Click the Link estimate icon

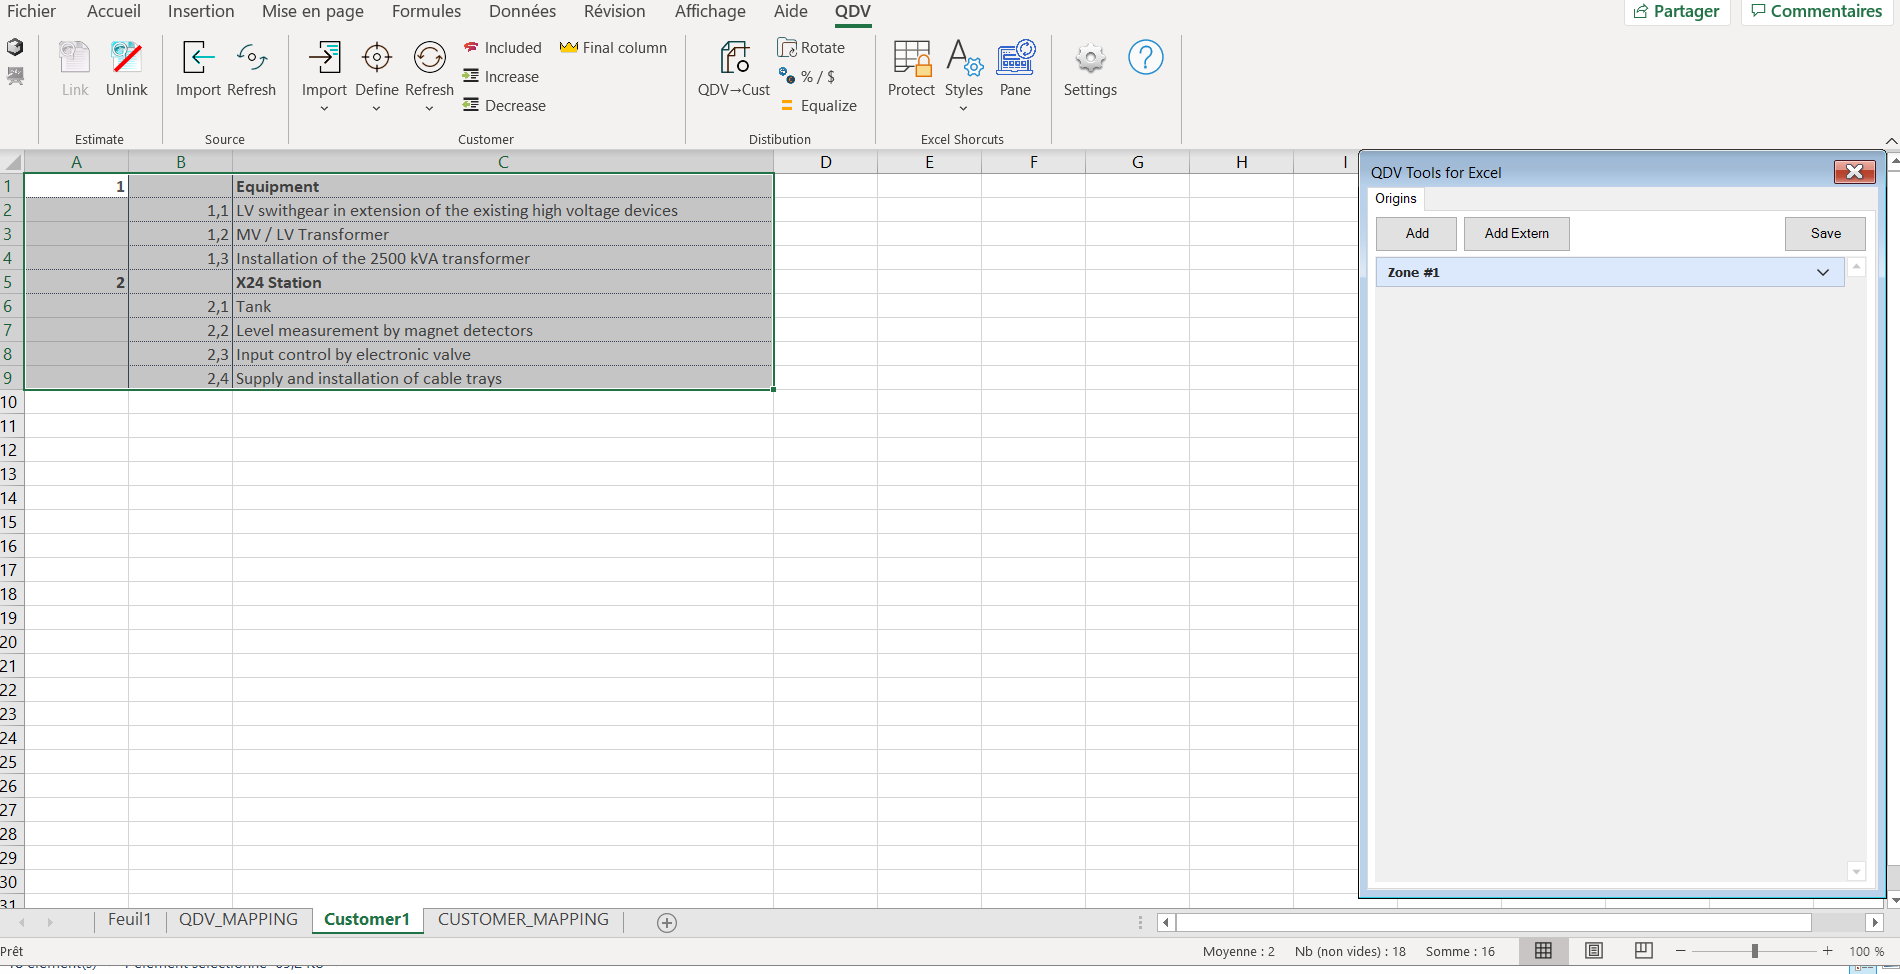click(x=75, y=59)
